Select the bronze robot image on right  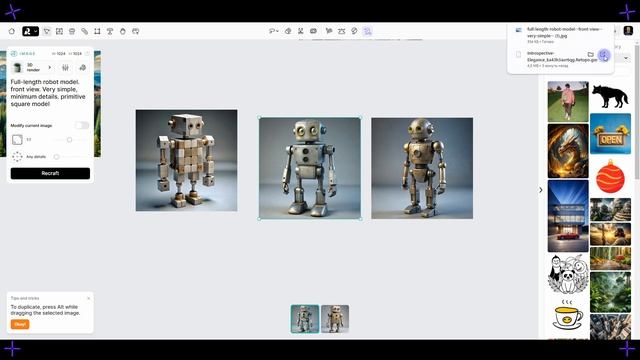click(x=422, y=168)
